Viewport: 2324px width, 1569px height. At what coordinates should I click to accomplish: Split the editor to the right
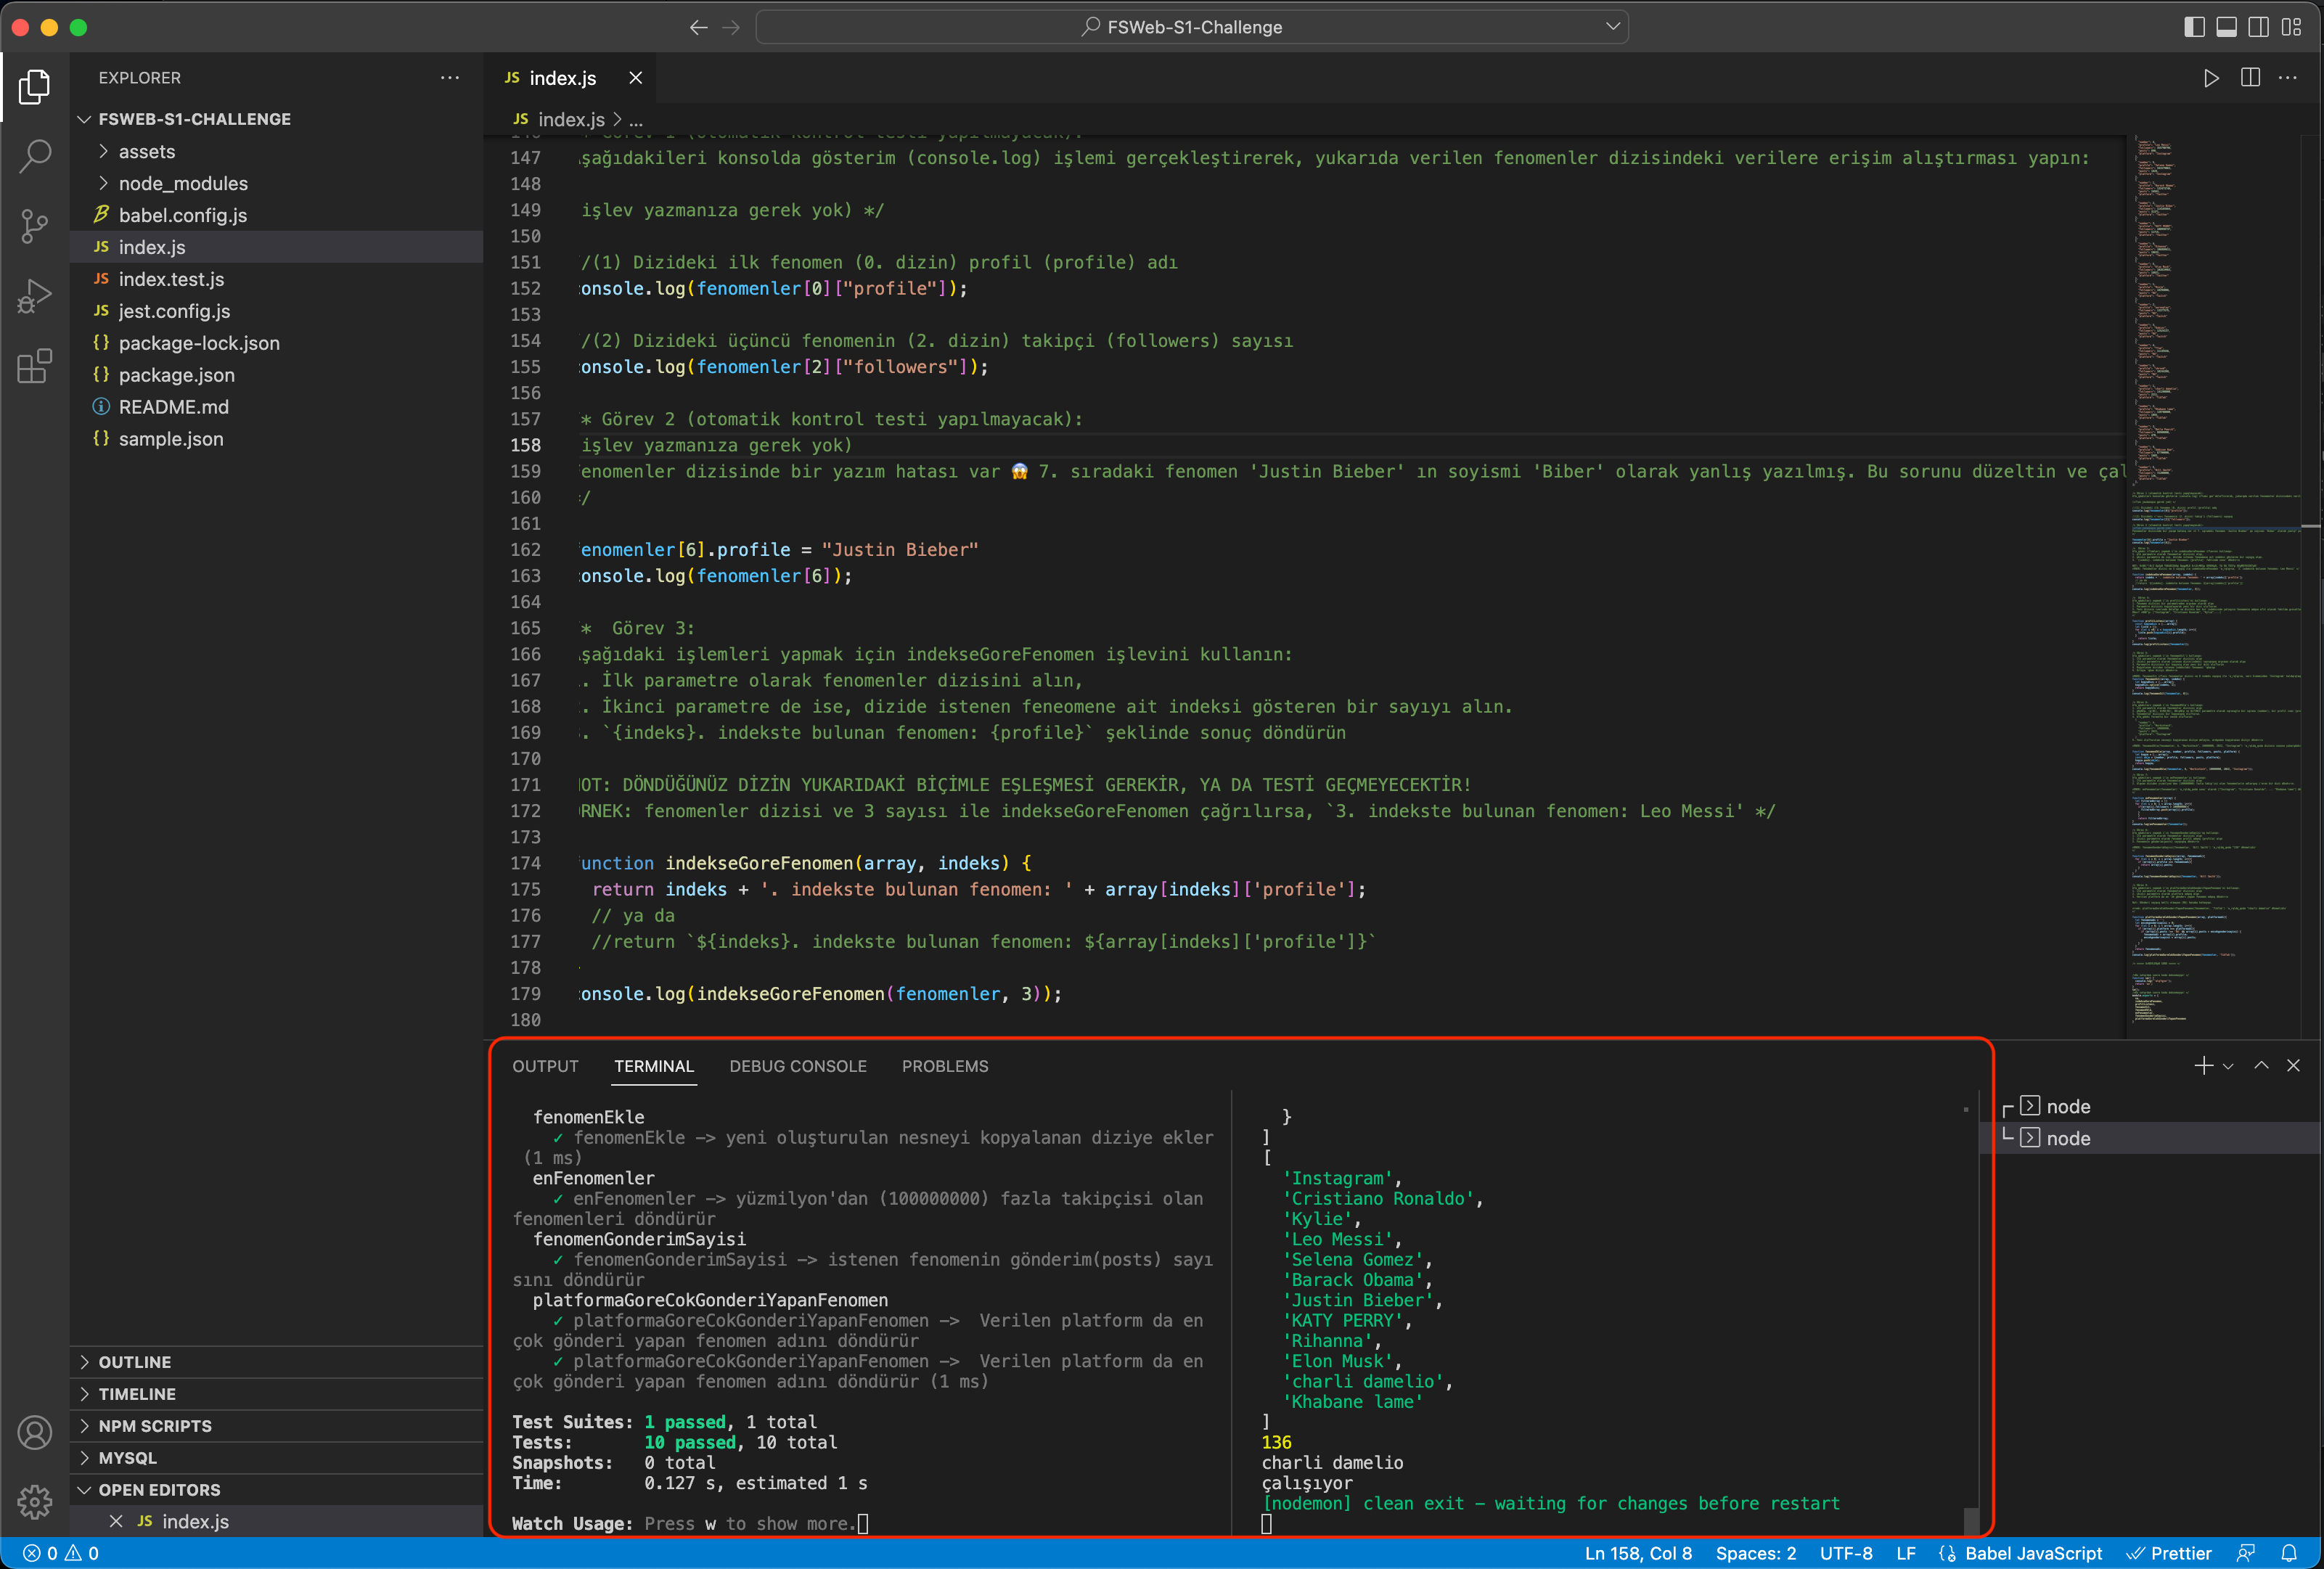[x=2250, y=78]
